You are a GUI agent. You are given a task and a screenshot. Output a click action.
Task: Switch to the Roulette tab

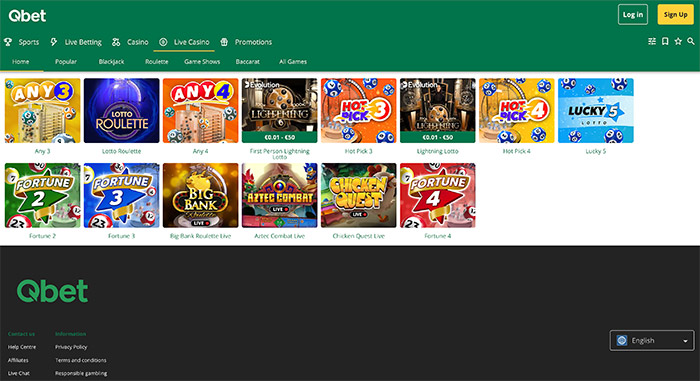pos(157,62)
